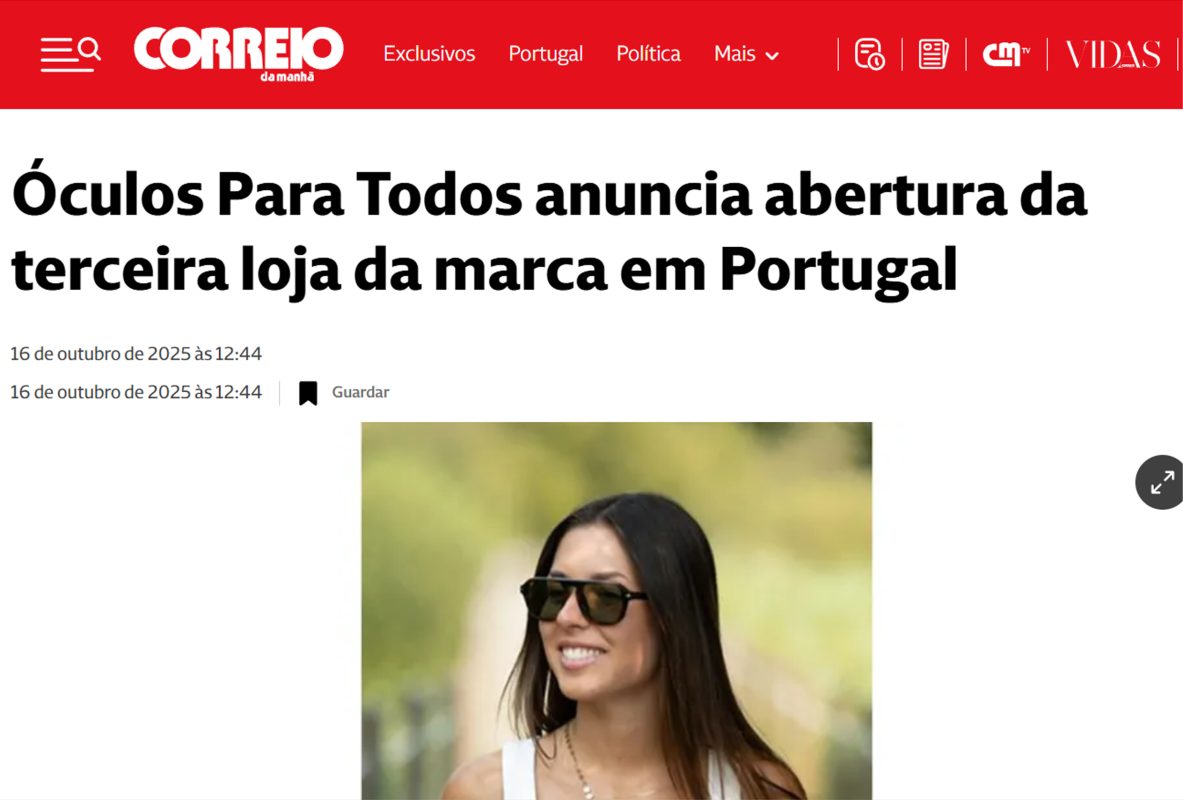Open the hamburger menu with search
Image resolution: width=1183 pixels, height=800 pixels.
[70, 54]
